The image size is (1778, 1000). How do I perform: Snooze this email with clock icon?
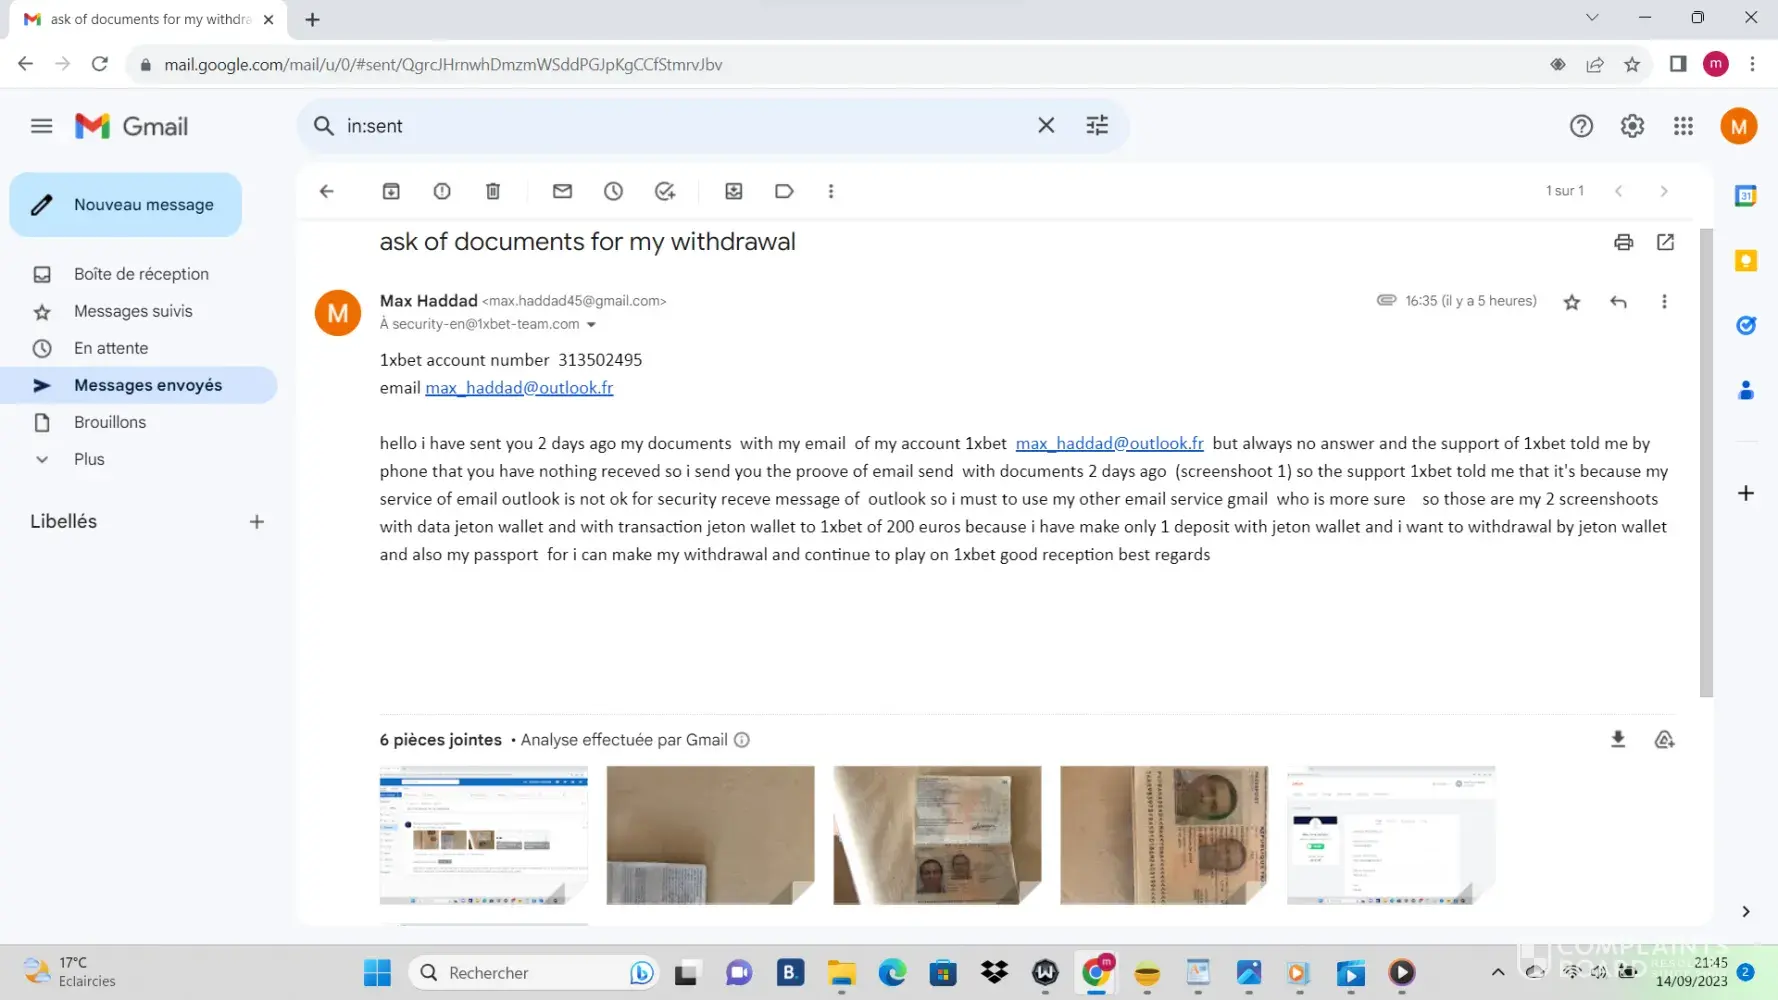613,191
